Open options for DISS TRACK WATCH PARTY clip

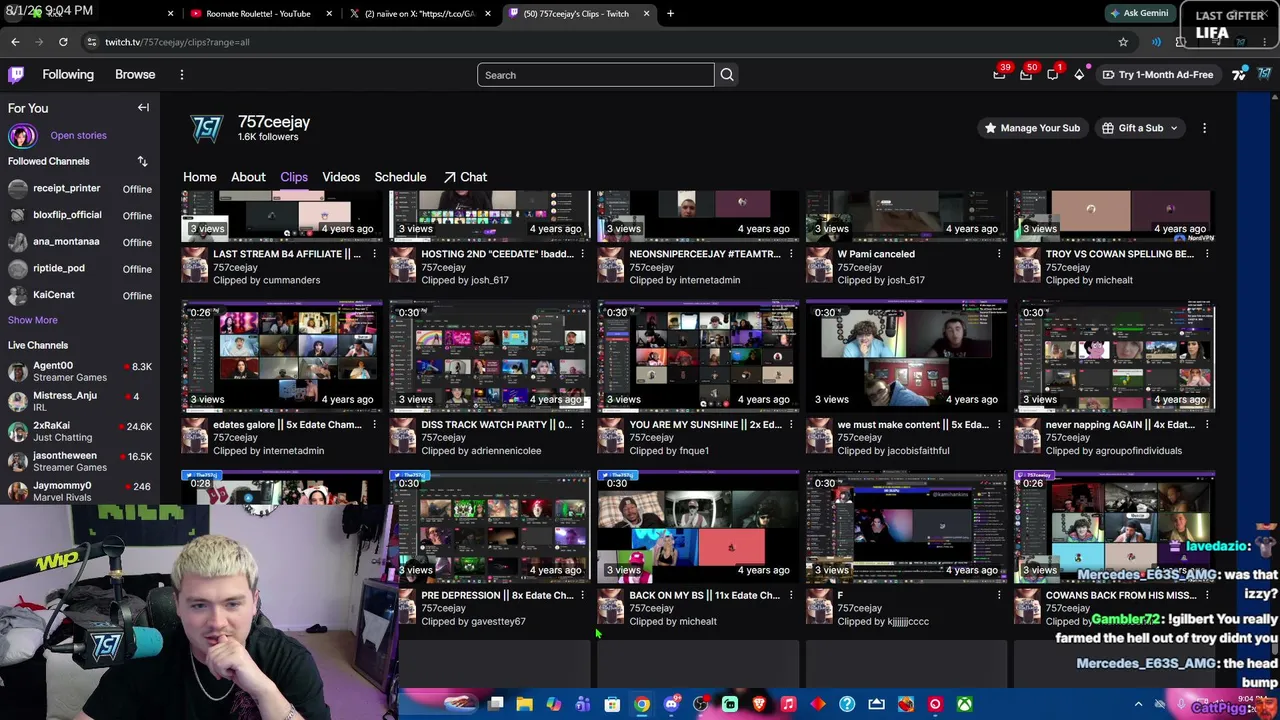pyautogui.click(x=582, y=425)
